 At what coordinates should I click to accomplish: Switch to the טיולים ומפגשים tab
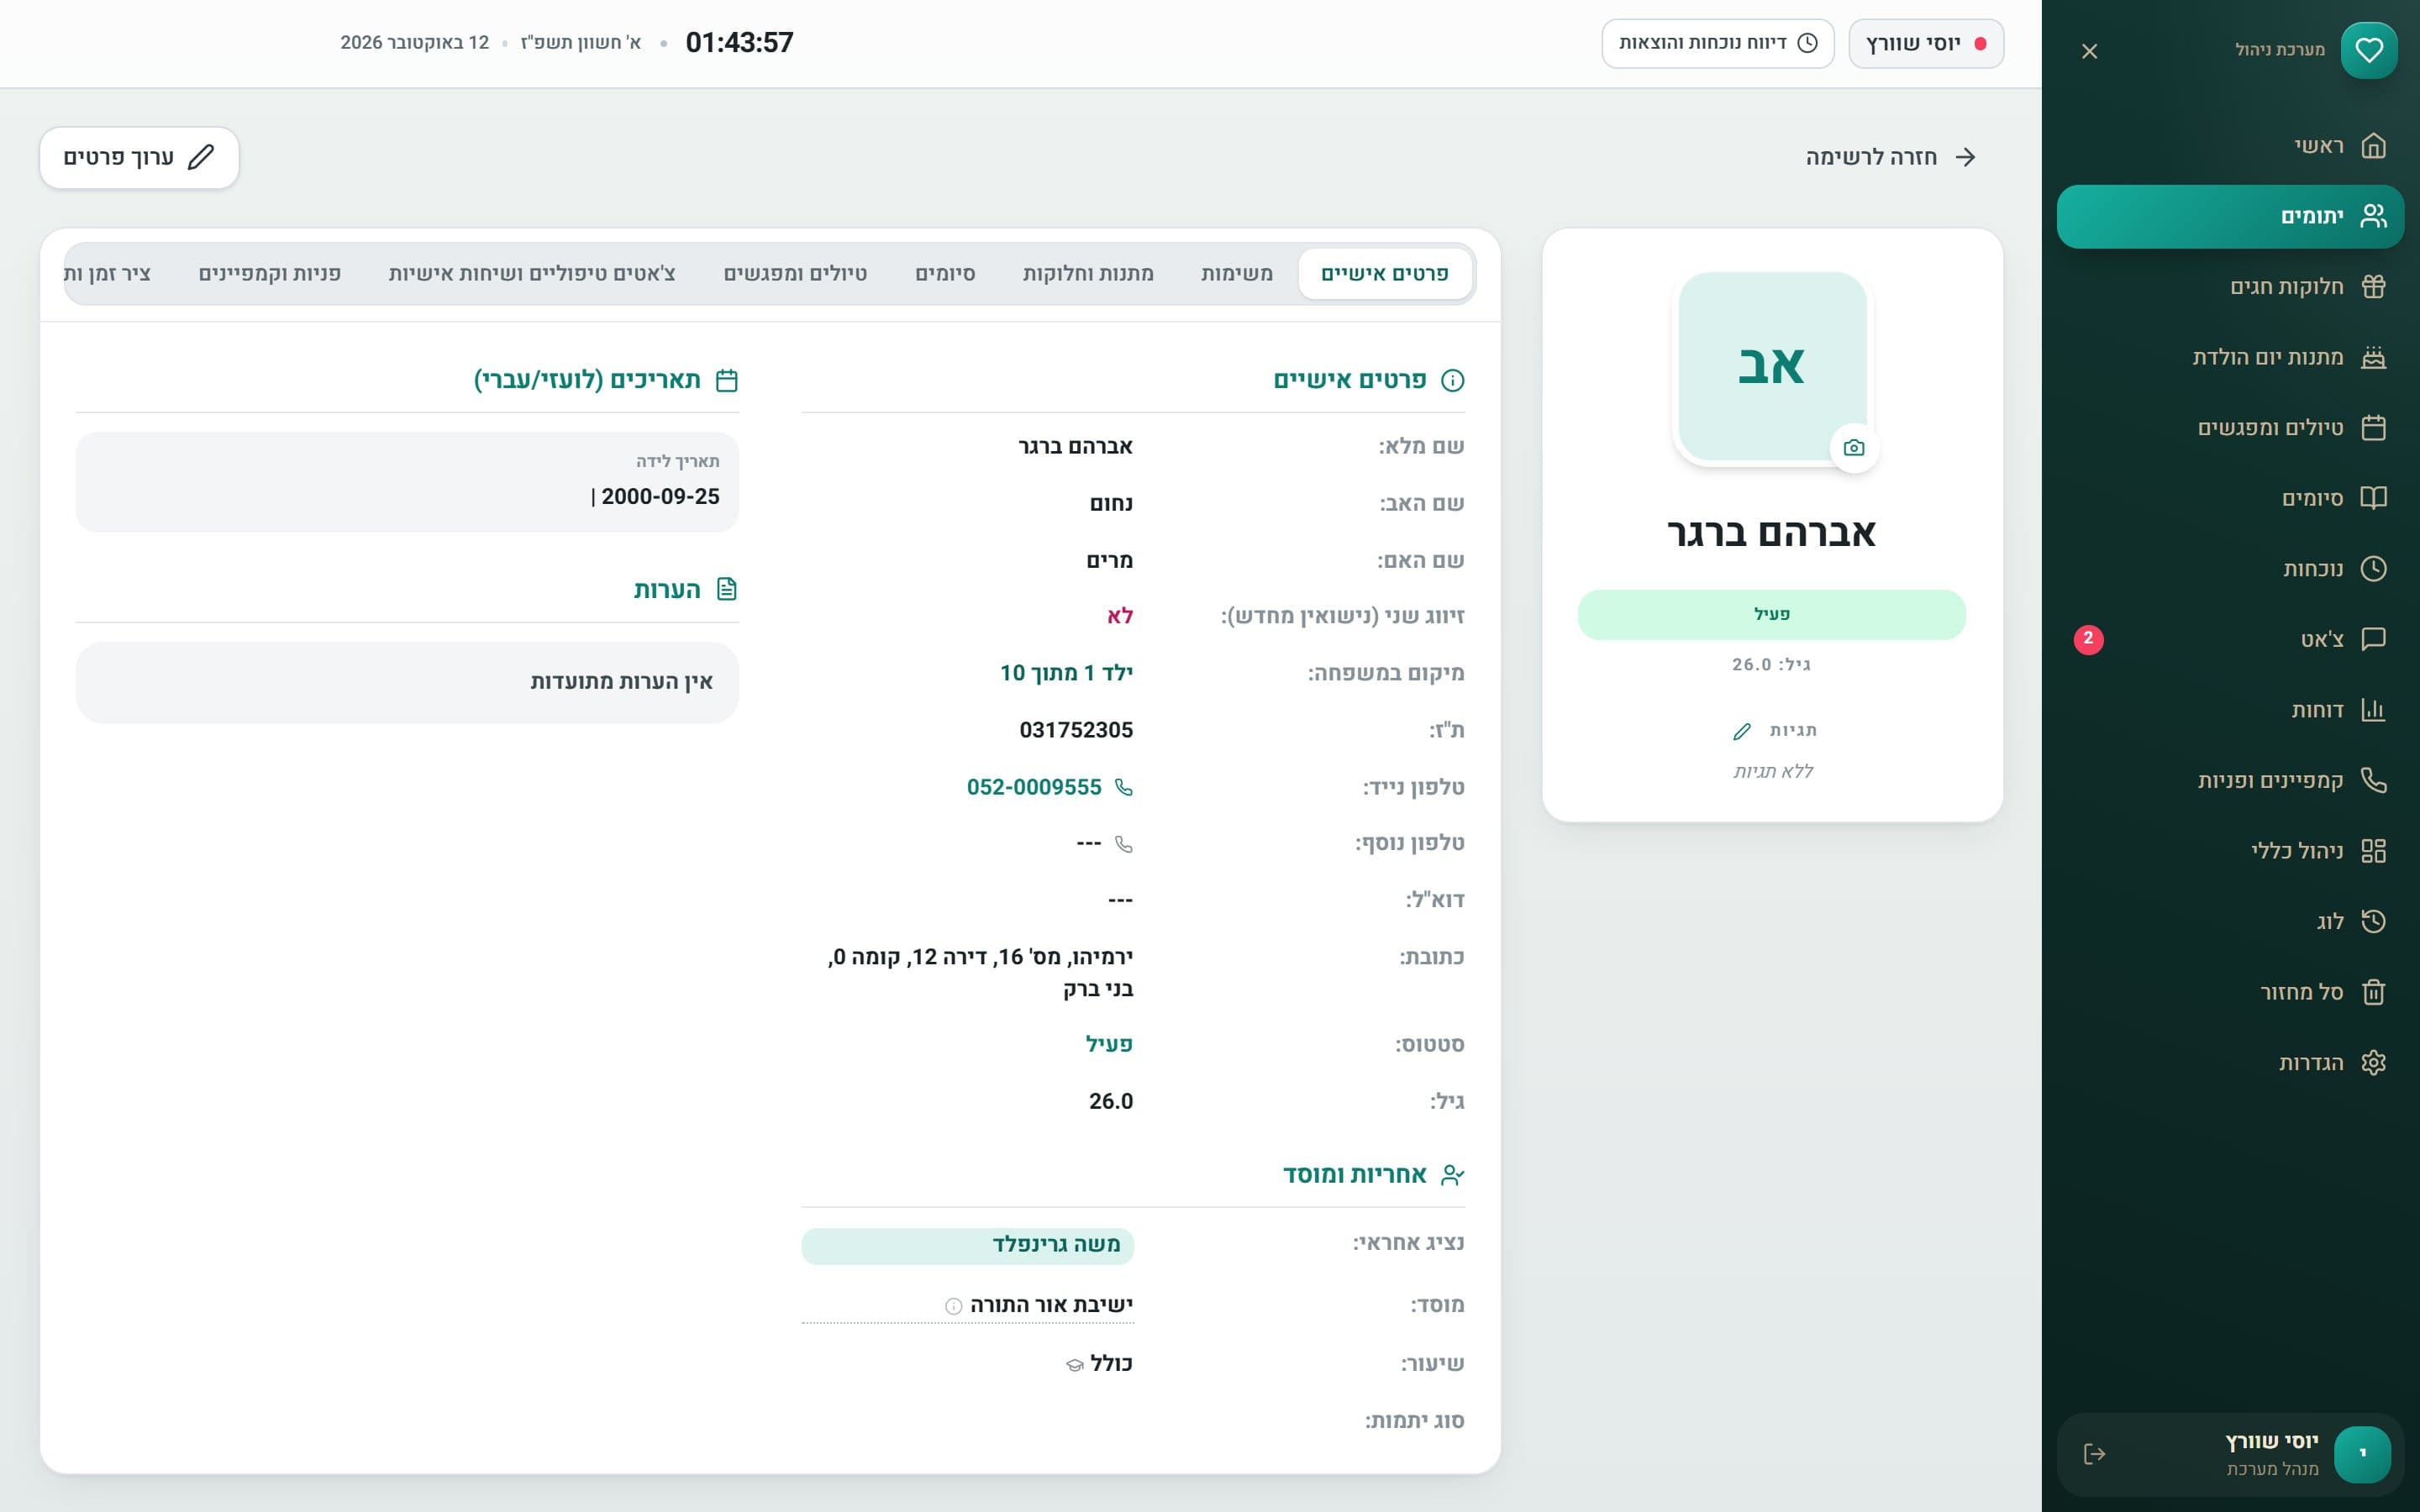pos(795,273)
